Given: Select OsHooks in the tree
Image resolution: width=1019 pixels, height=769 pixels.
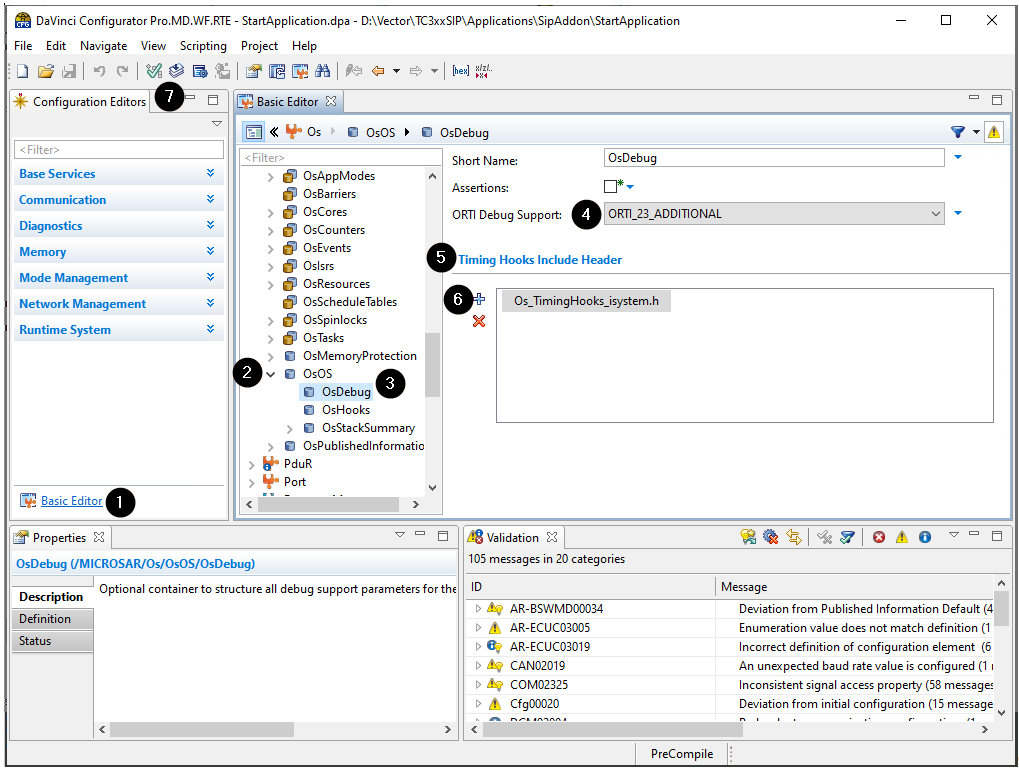Looking at the screenshot, I should [345, 410].
